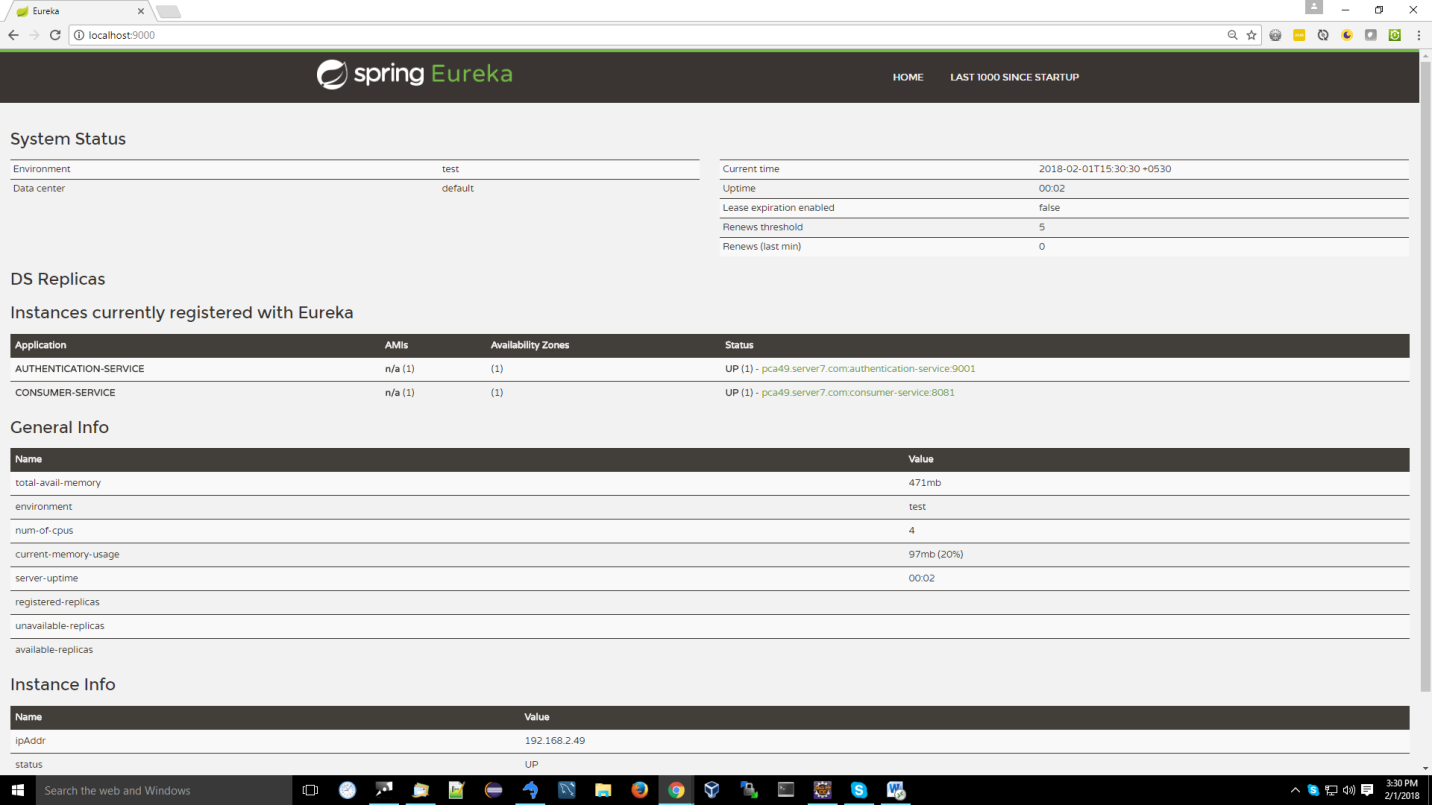
Task: Click the Skype tray icon
Action: (1313, 790)
